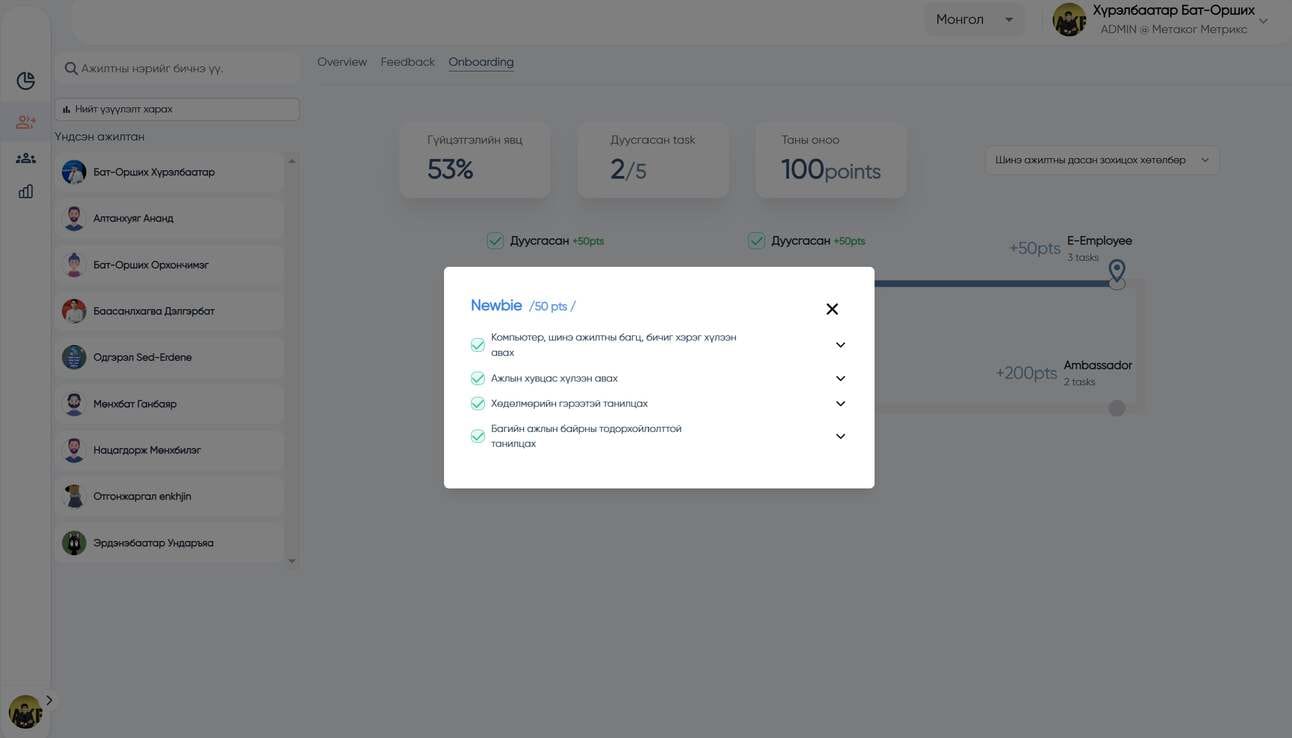Select employee Бат-Орших Хүрэлбаатар
This screenshot has width=1292, height=738.
pyautogui.click(x=169, y=172)
